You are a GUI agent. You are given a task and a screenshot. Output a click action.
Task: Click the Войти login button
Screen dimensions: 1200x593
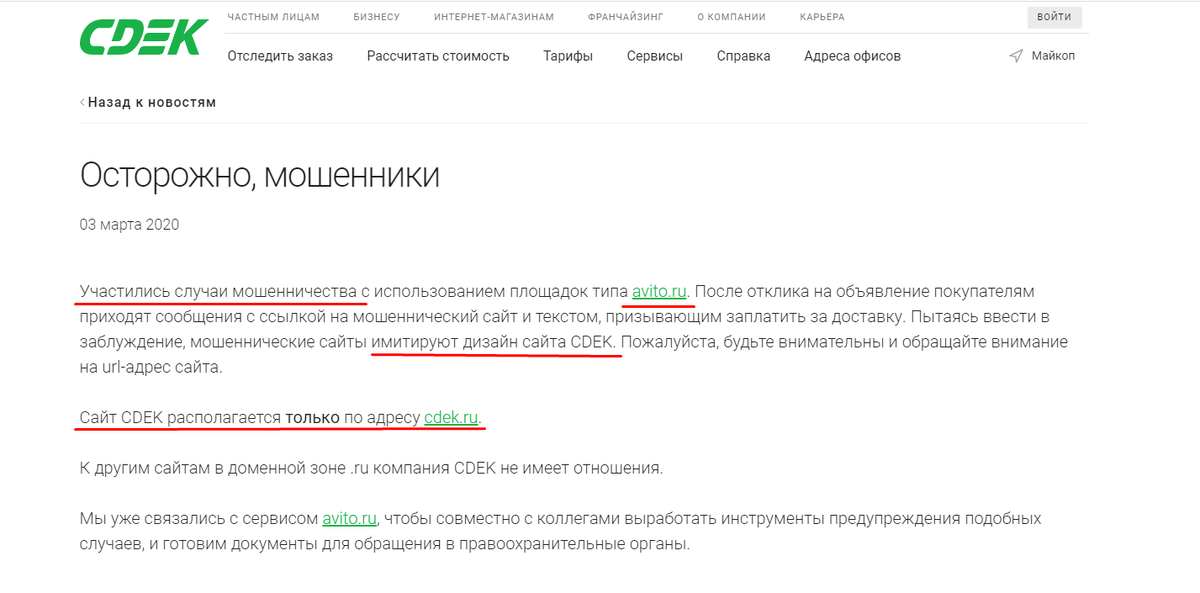tap(1054, 17)
